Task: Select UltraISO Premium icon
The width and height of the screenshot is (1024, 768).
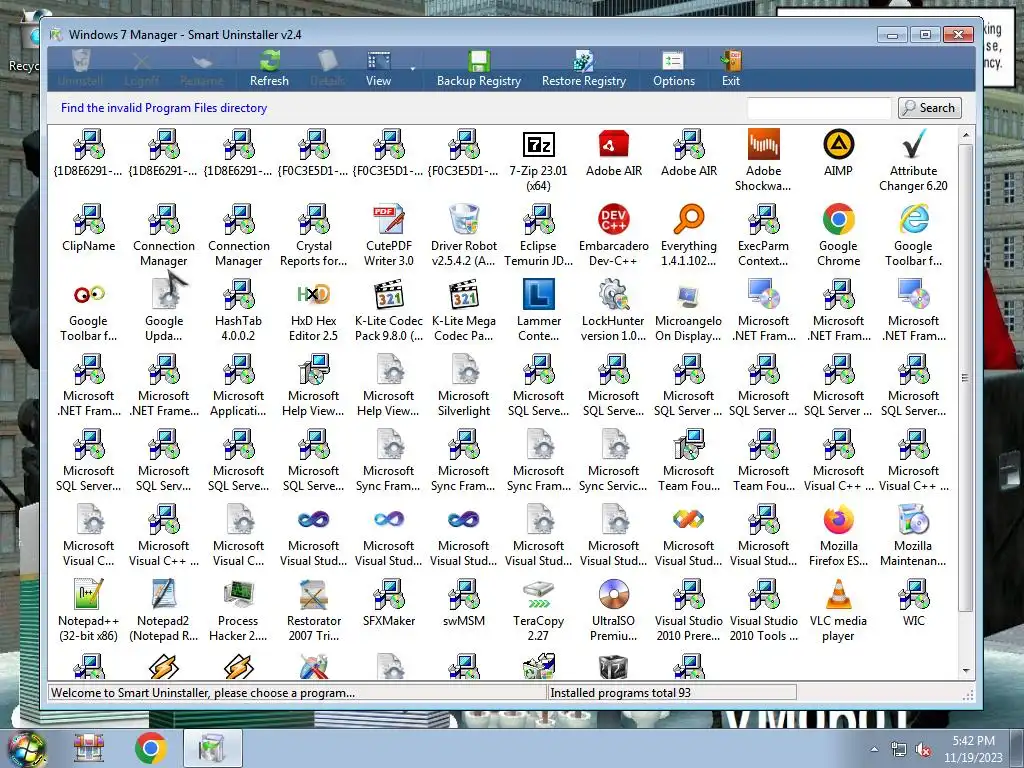Action: [614, 610]
